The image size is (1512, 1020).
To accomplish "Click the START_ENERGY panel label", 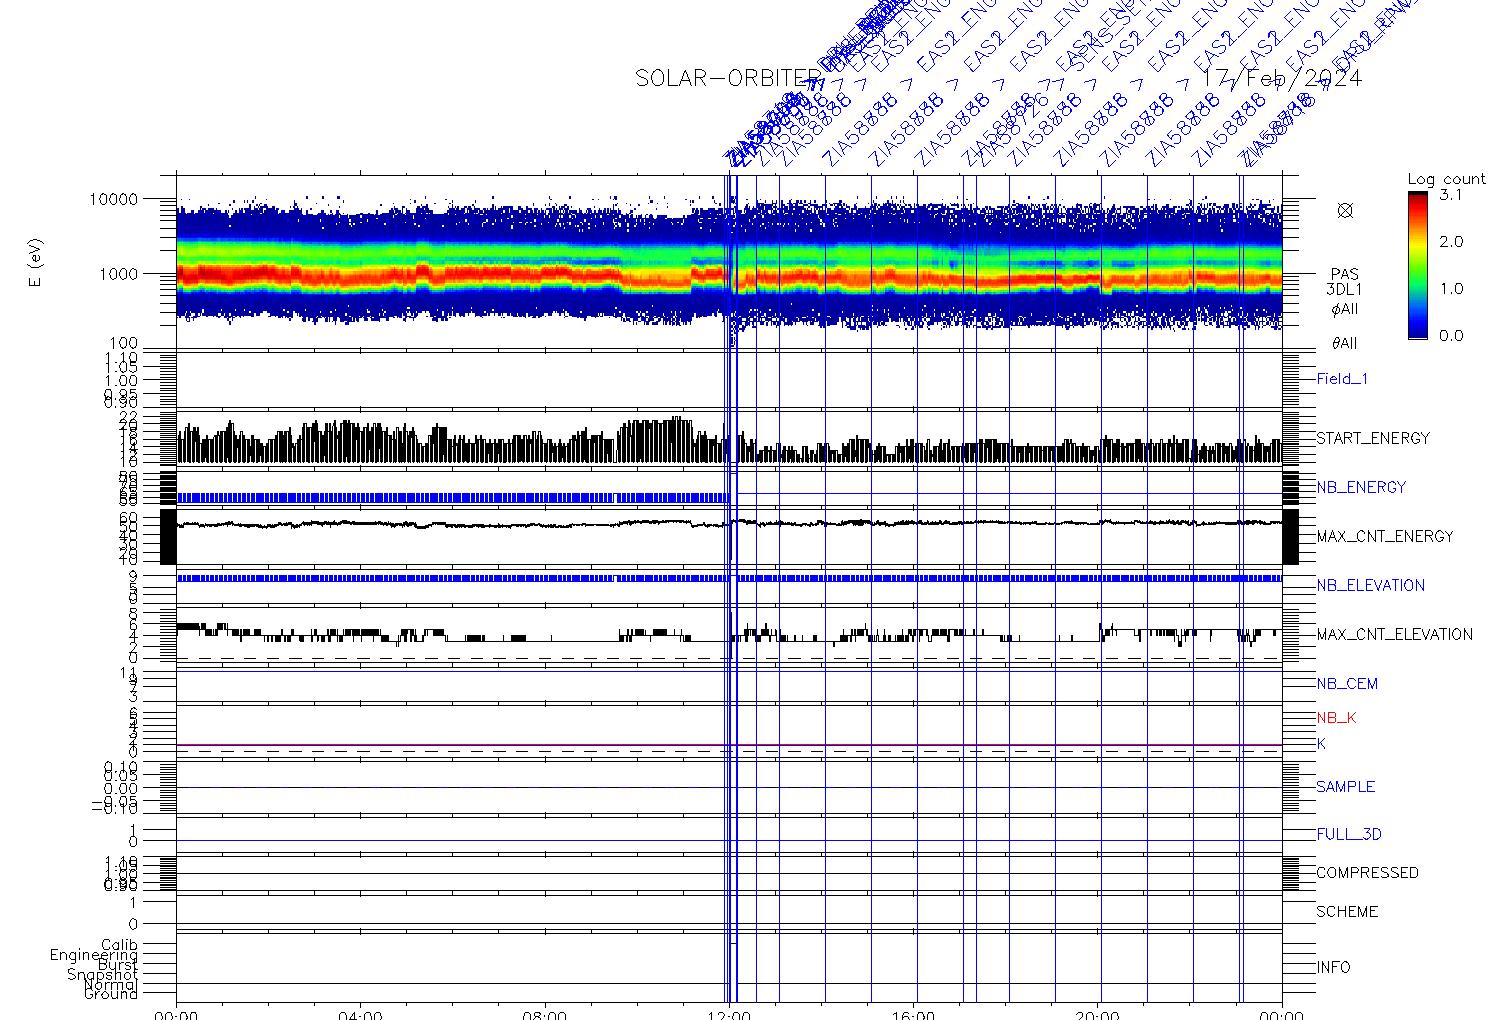I will (1373, 438).
